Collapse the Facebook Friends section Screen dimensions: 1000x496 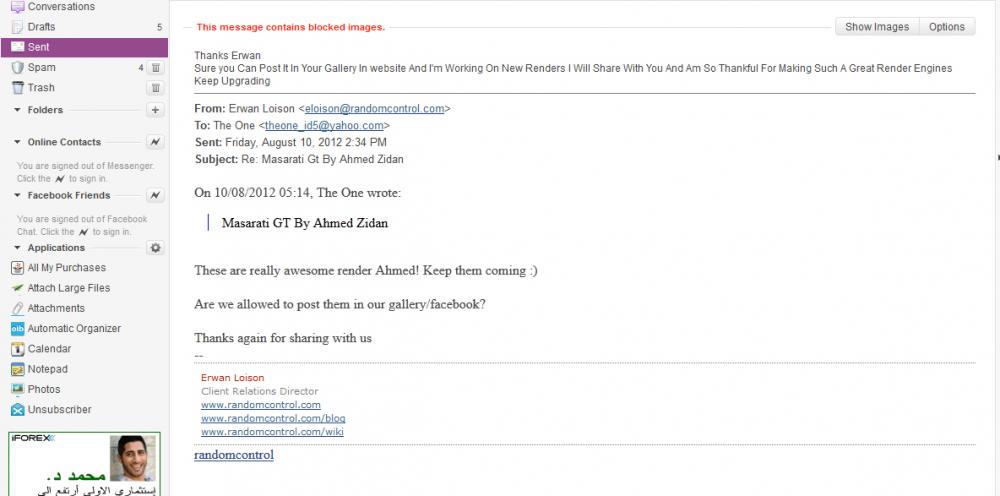(17, 195)
